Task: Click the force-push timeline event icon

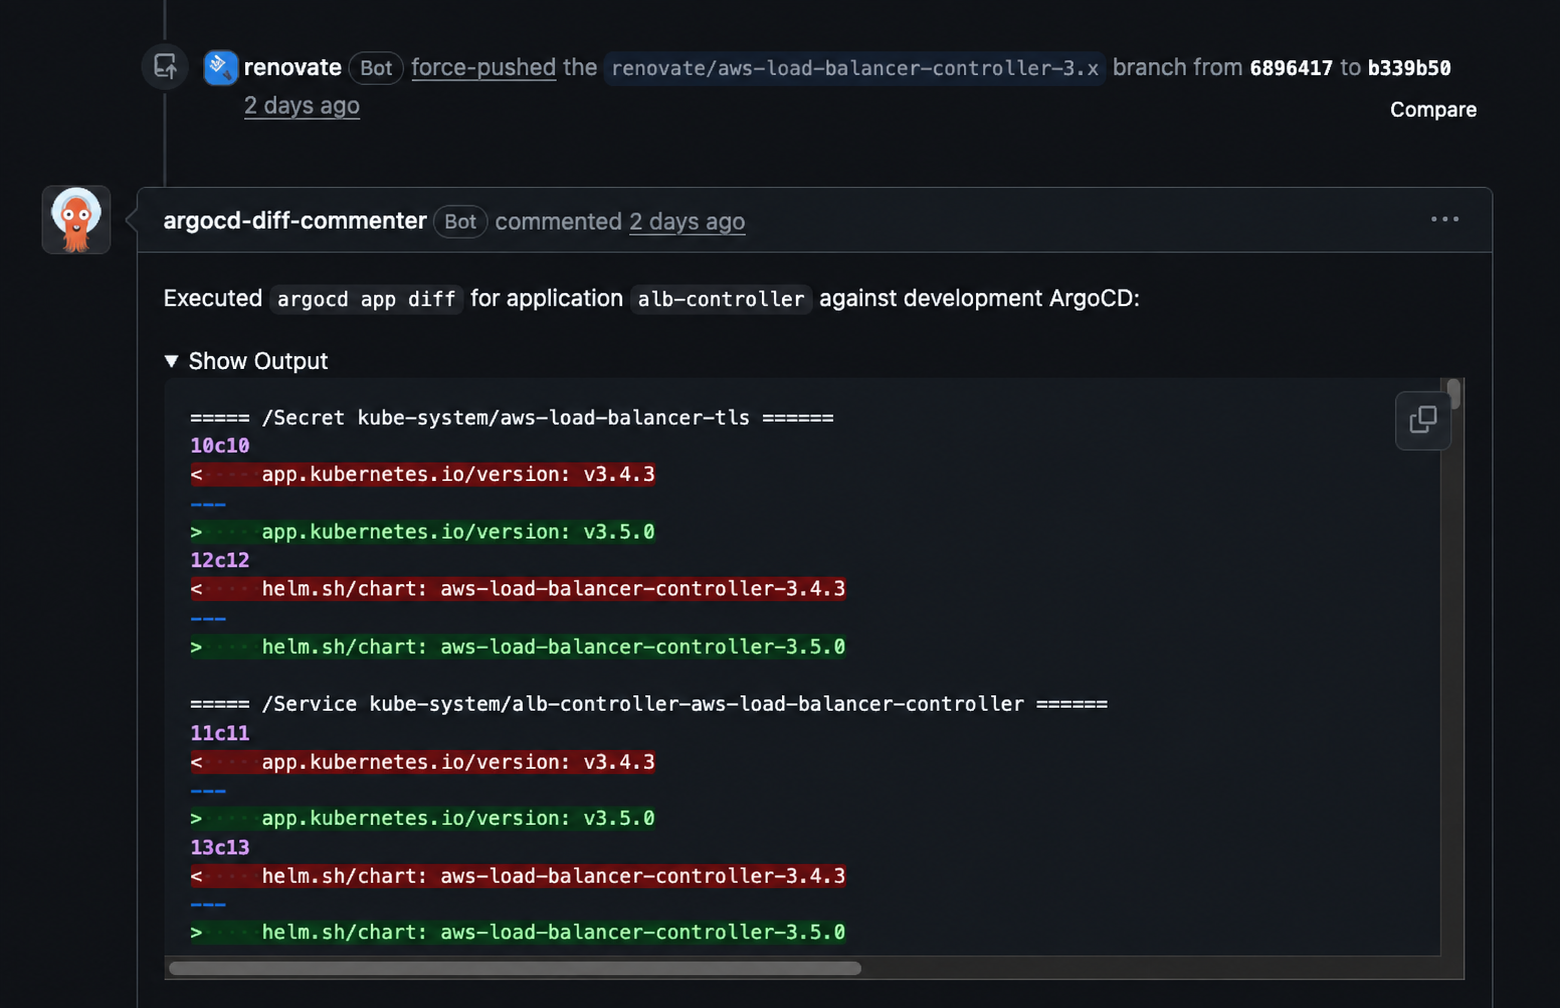Action: (x=165, y=67)
